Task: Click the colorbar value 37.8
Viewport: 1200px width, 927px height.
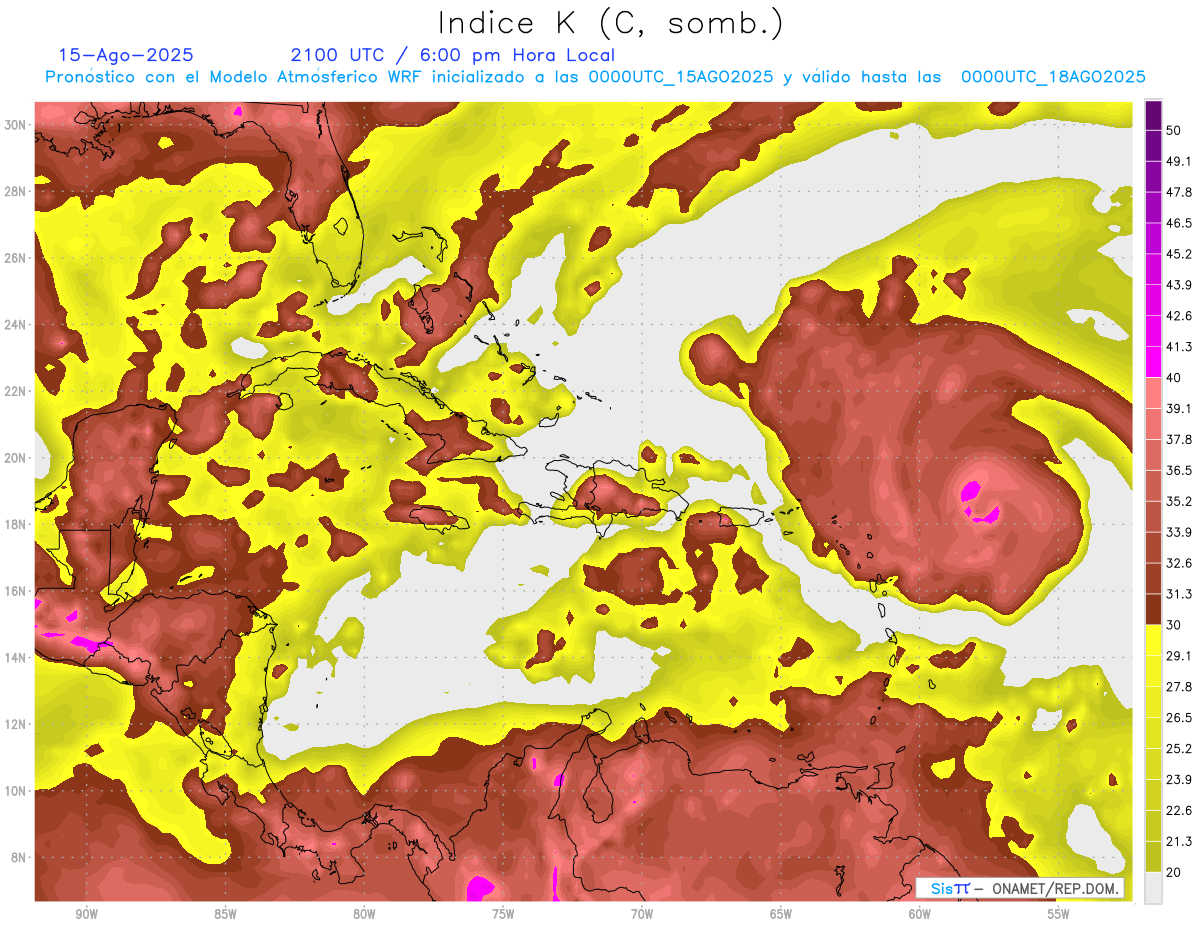Action: pyautogui.click(x=1179, y=440)
